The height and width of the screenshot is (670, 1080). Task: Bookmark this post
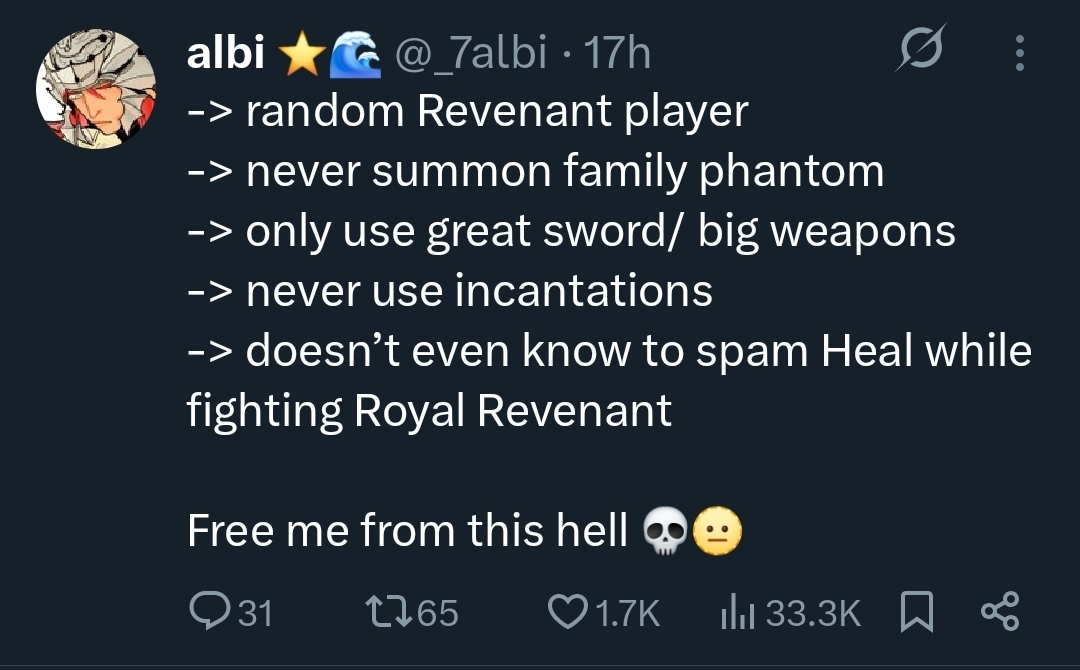pyautogui.click(x=917, y=611)
